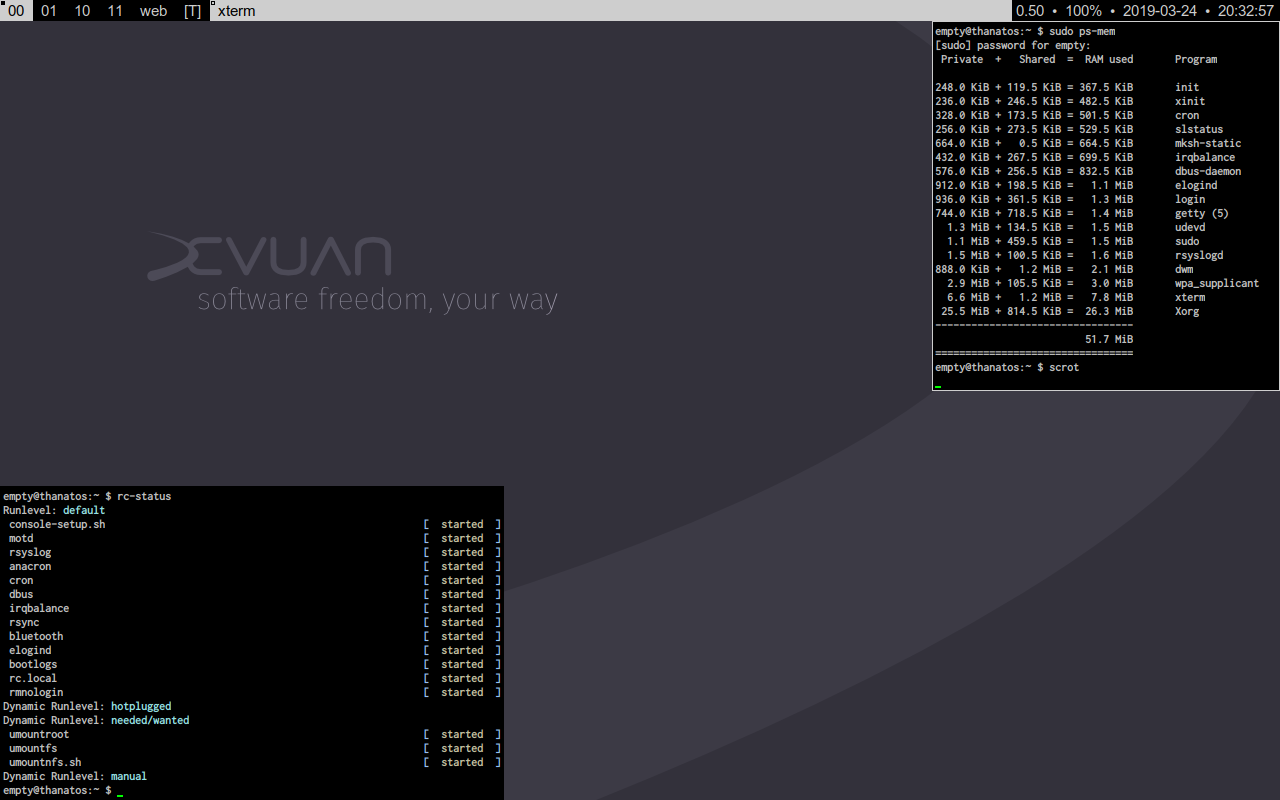Click the 'slstatus' program name
Image resolution: width=1280 pixels, height=800 pixels.
1199,129
